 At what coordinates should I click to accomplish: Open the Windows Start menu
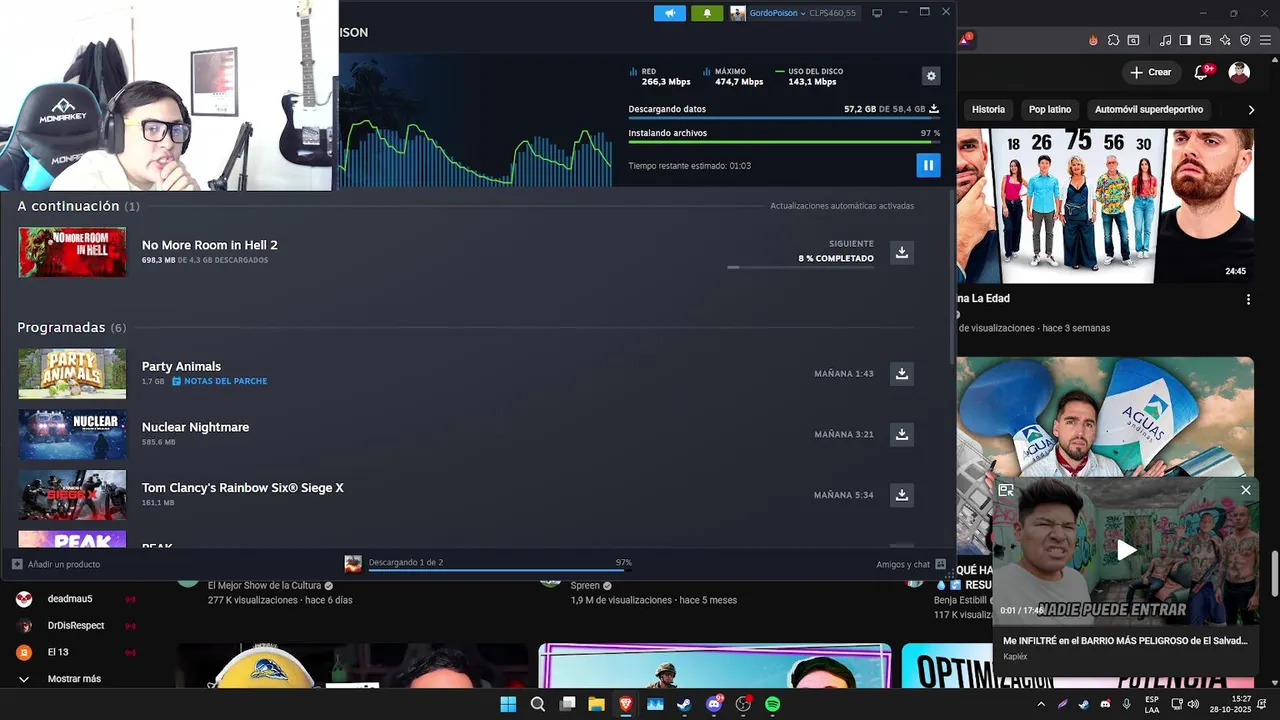coord(508,704)
